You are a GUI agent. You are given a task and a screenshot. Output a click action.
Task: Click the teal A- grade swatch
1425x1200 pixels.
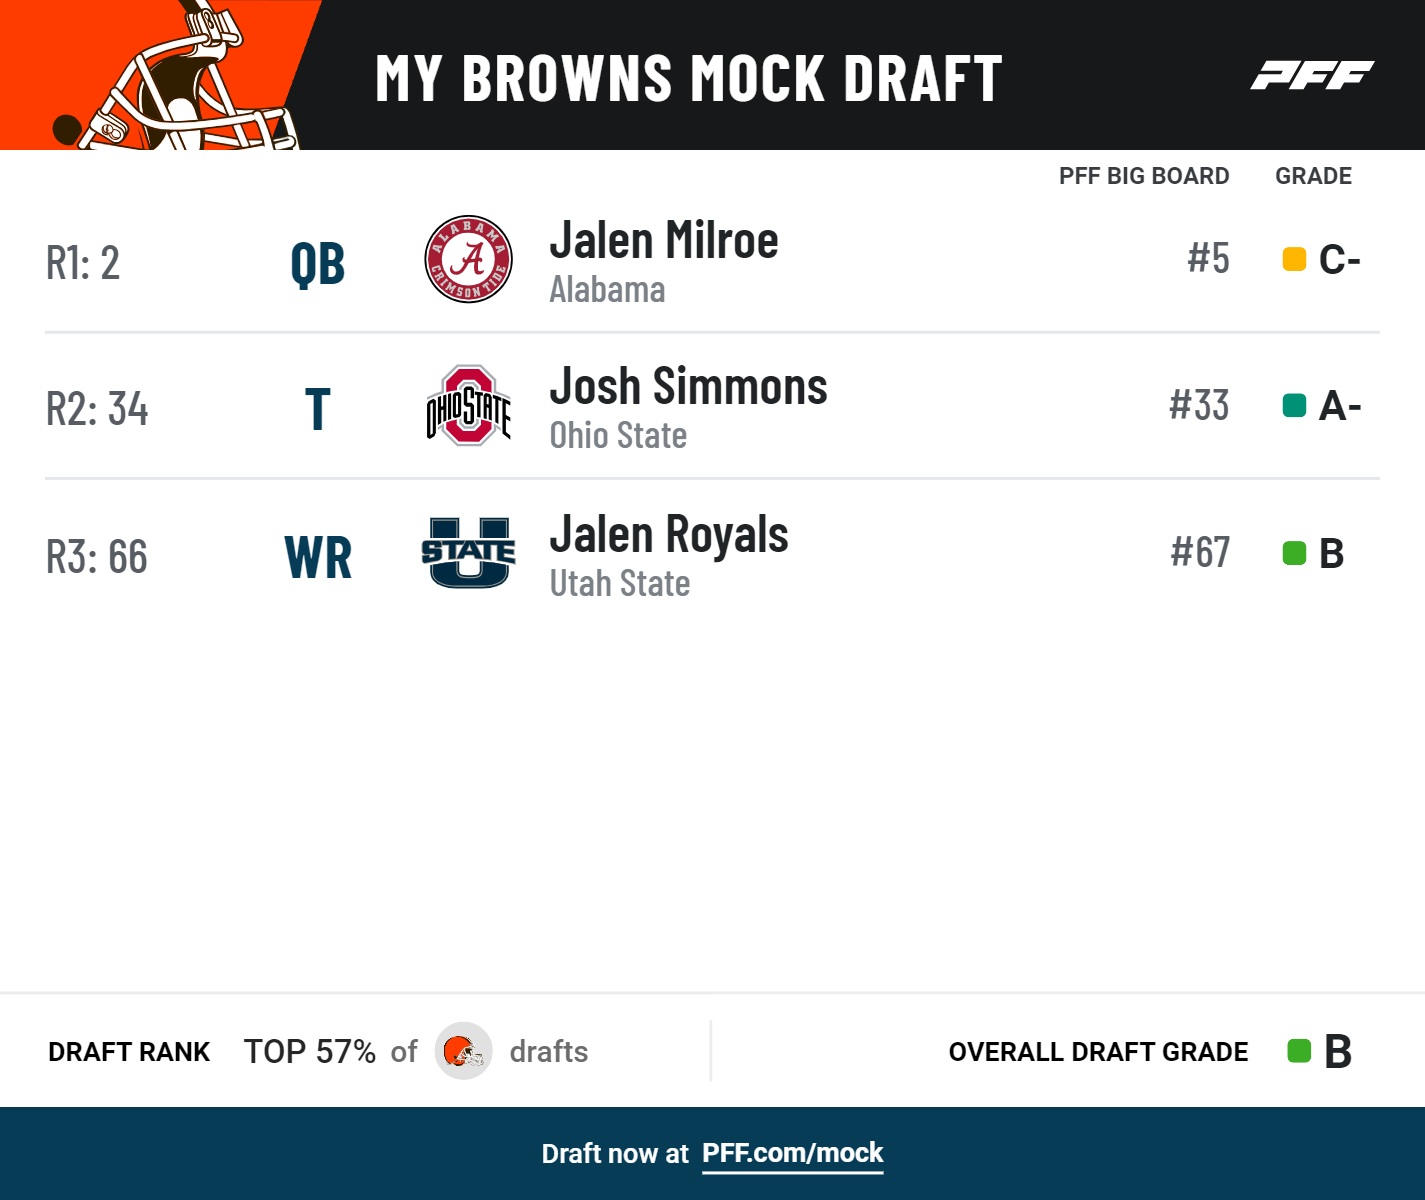pyautogui.click(x=1294, y=405)
